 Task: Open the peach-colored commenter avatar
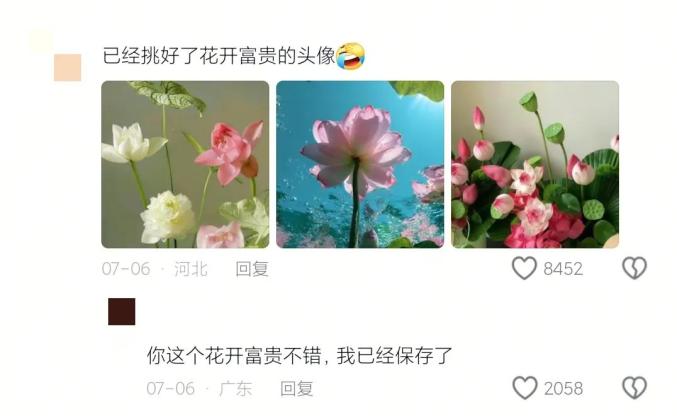(x=67, y=67)
